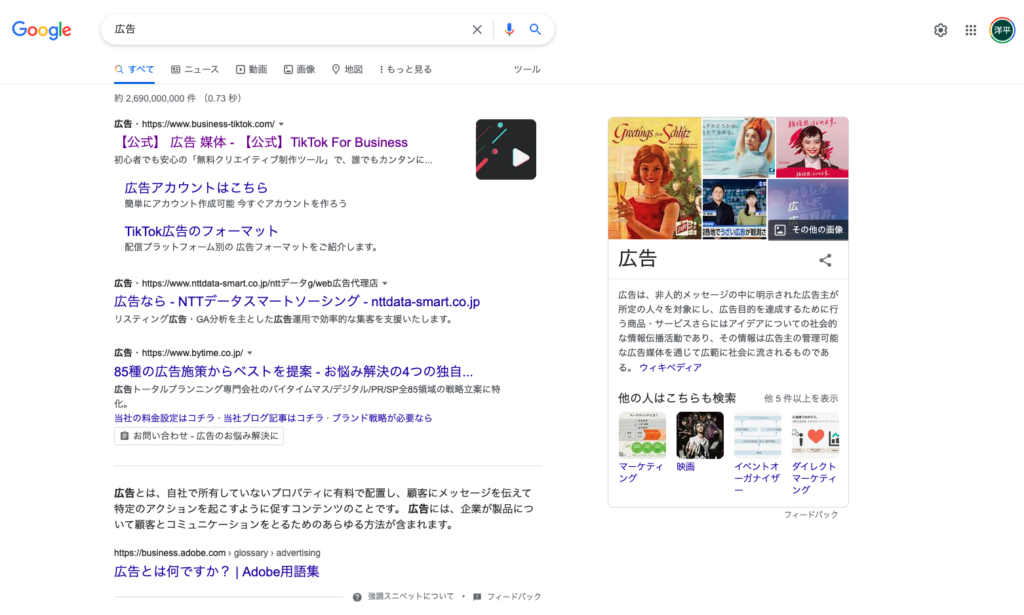Click the blue magnifying glass search button
Screen dimensions: 1024x615
point(535,30)
